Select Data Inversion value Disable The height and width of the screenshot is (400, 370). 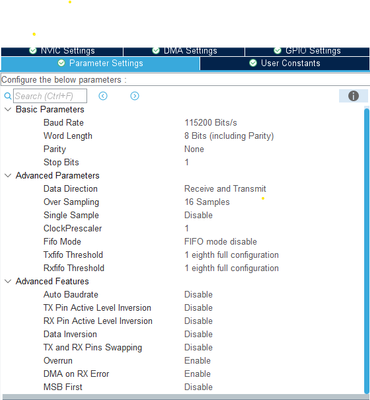[198, 334]
